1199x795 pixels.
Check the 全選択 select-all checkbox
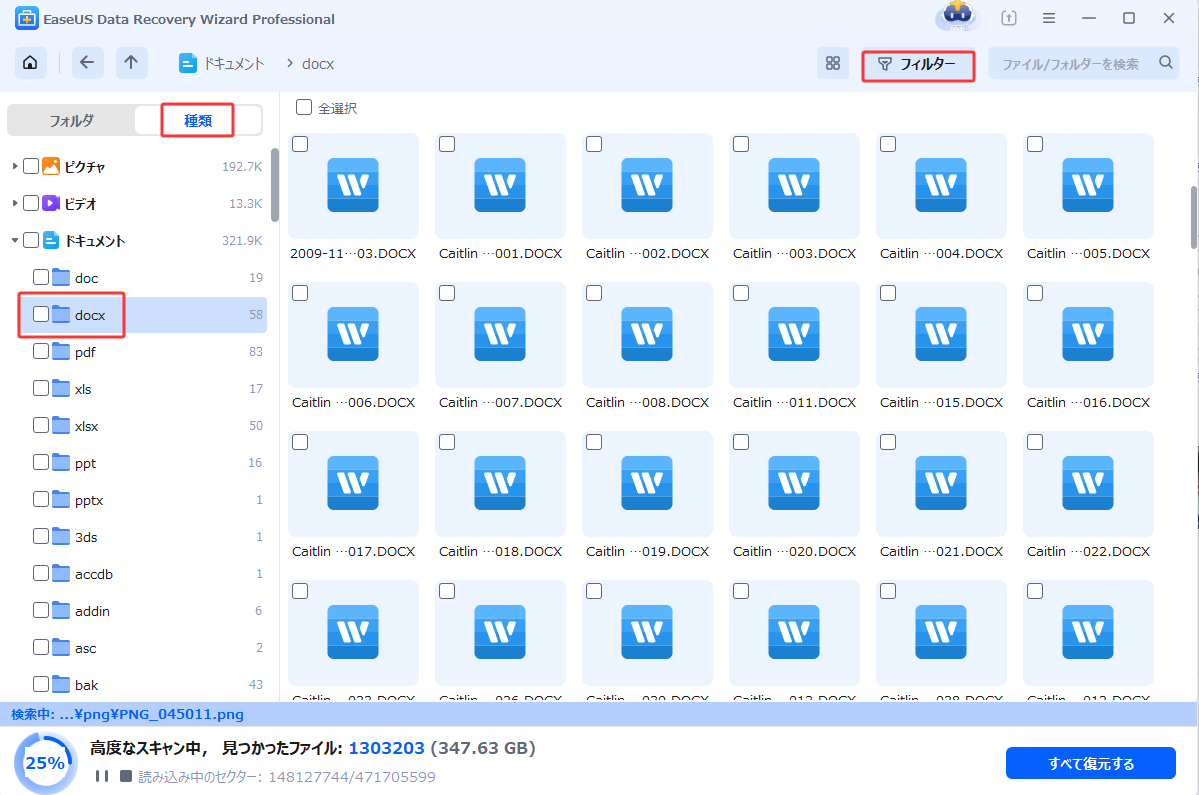[304, 107]
